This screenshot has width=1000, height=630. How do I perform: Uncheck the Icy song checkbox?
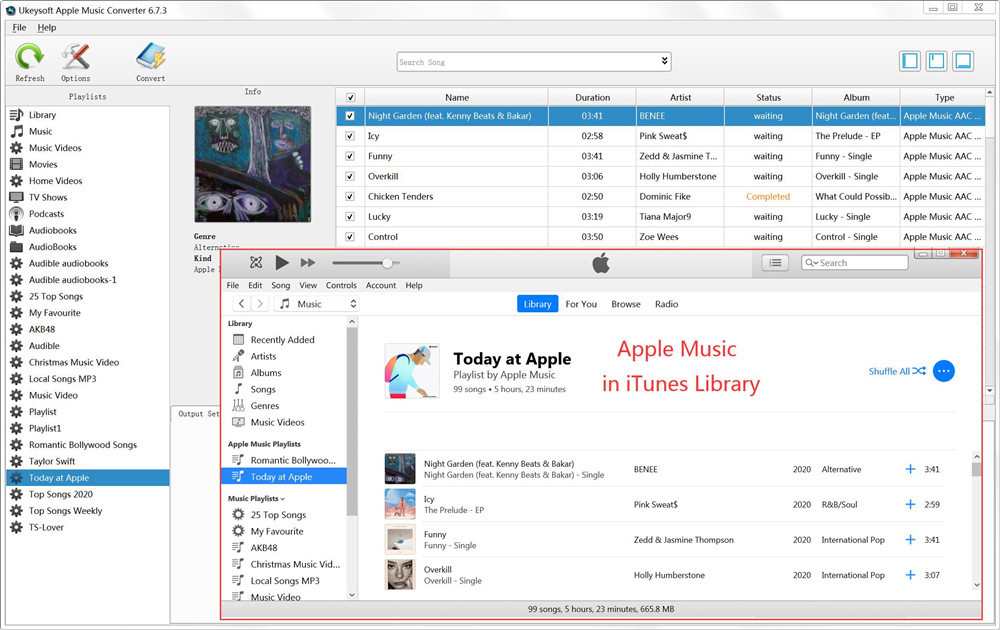(x=349, y=136)
